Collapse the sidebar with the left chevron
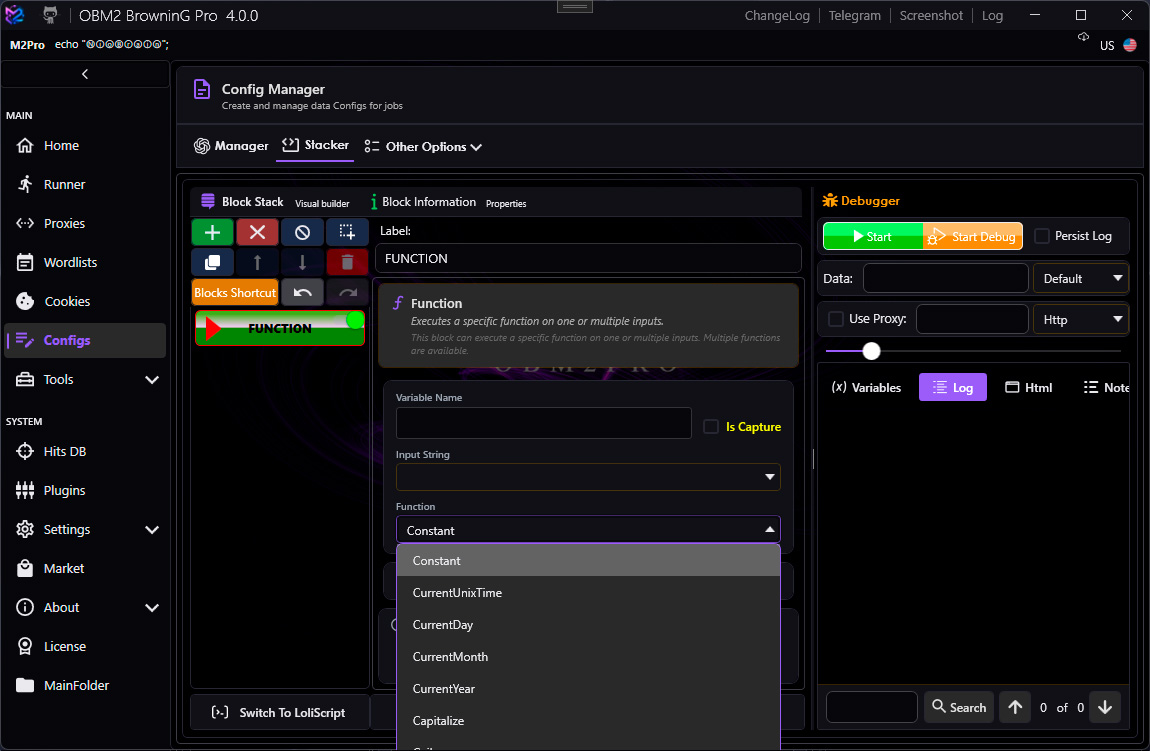 85,74
